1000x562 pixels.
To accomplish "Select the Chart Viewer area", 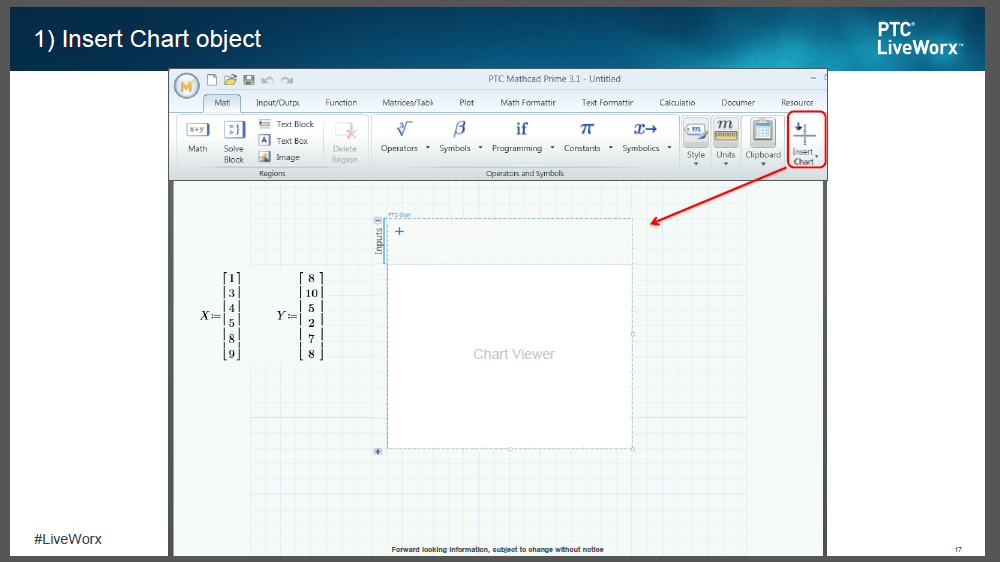I will click(x=510, y=357).
